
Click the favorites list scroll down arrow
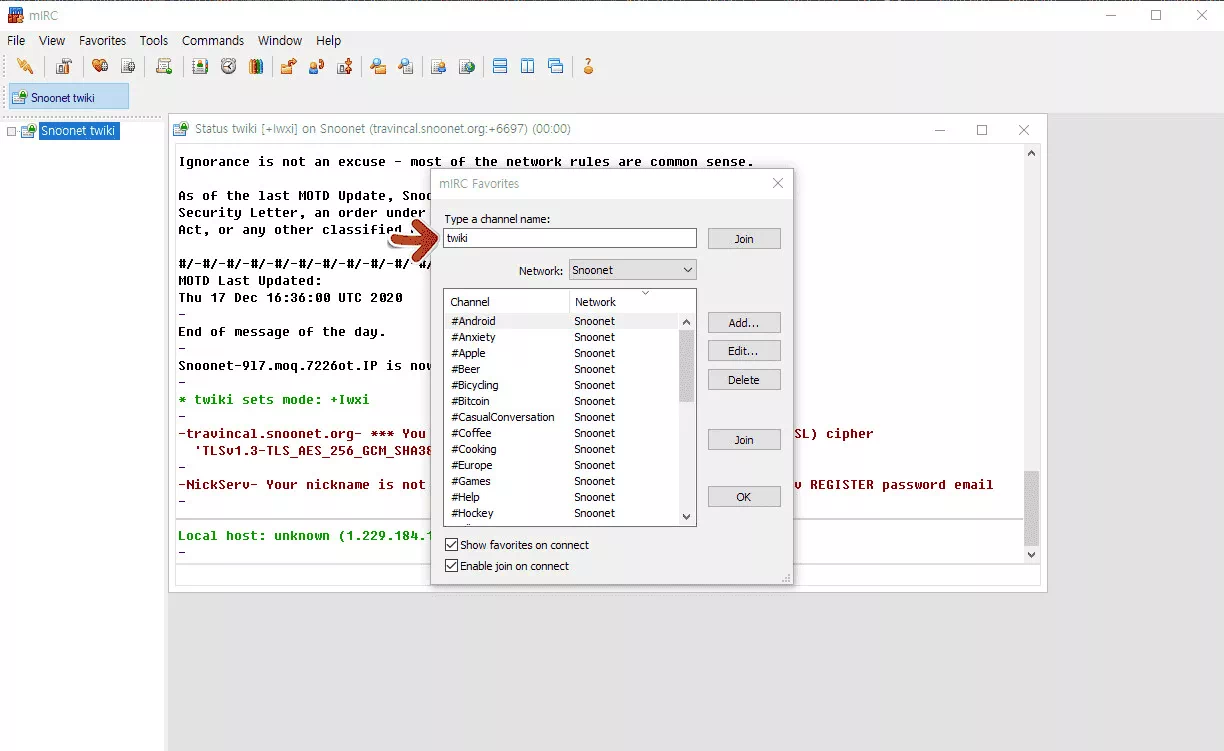pos(686,517)
